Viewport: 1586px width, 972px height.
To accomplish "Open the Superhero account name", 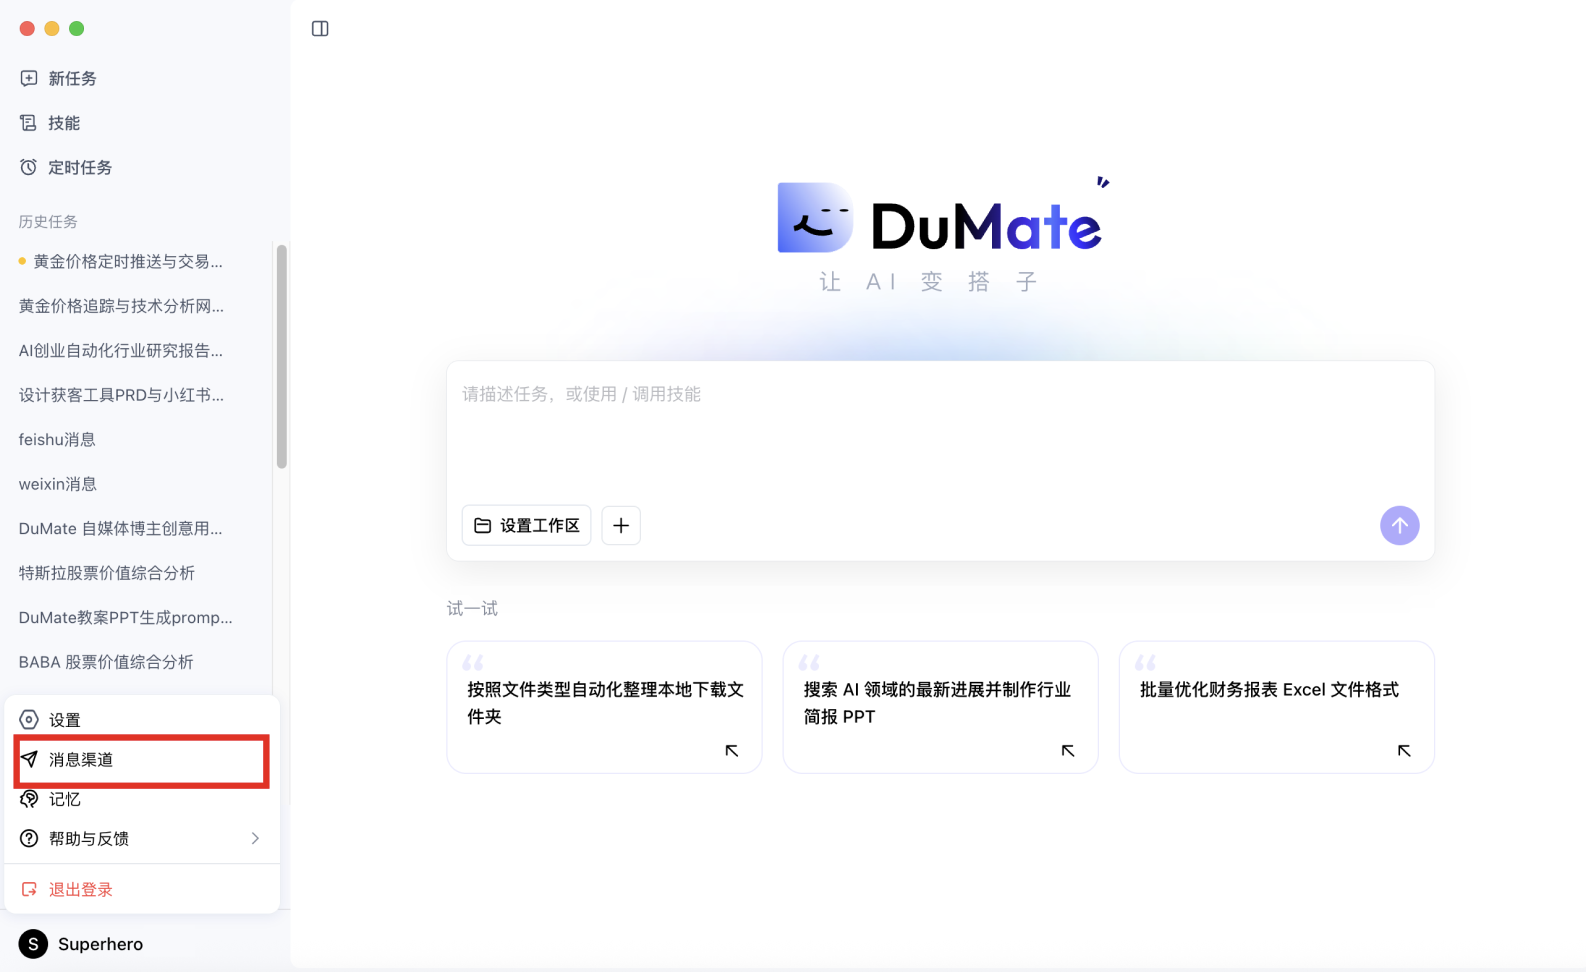I will point(100,944).
